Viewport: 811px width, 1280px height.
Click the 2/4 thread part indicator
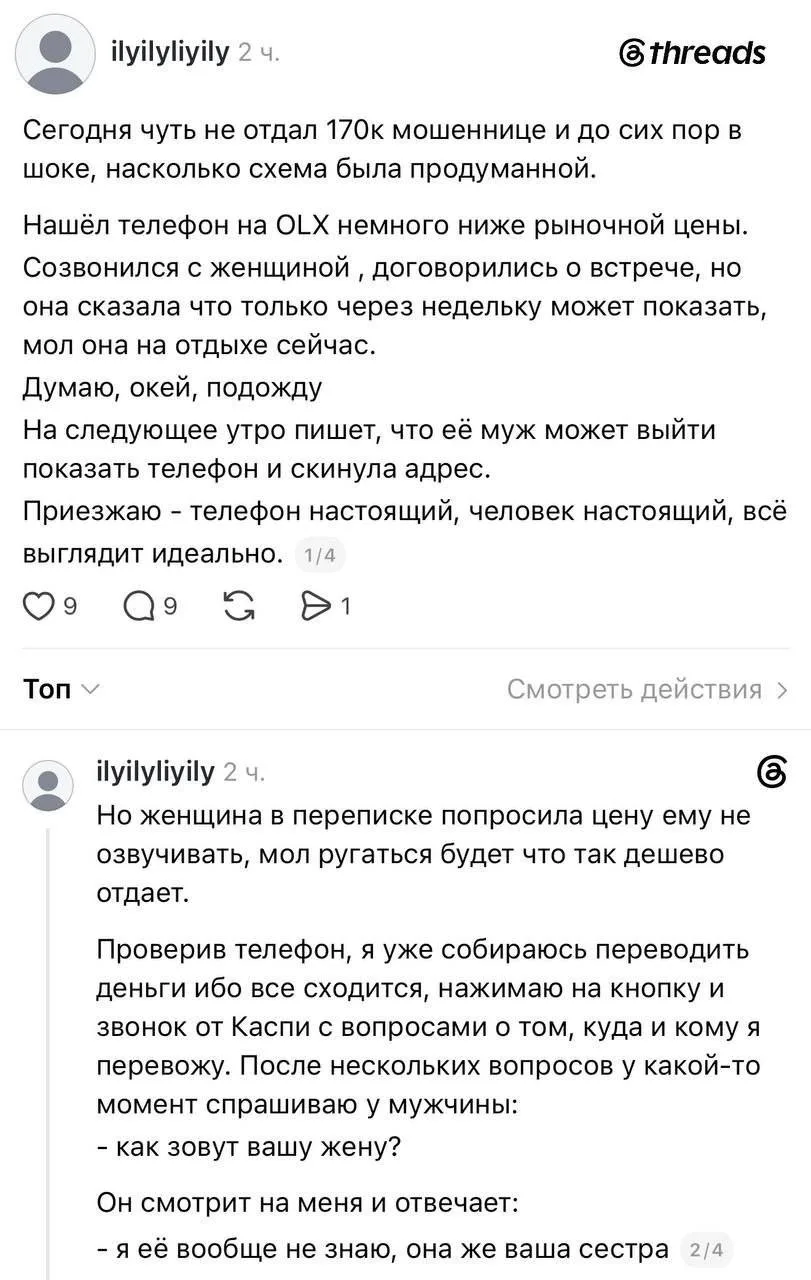(x=706, y=1249)
